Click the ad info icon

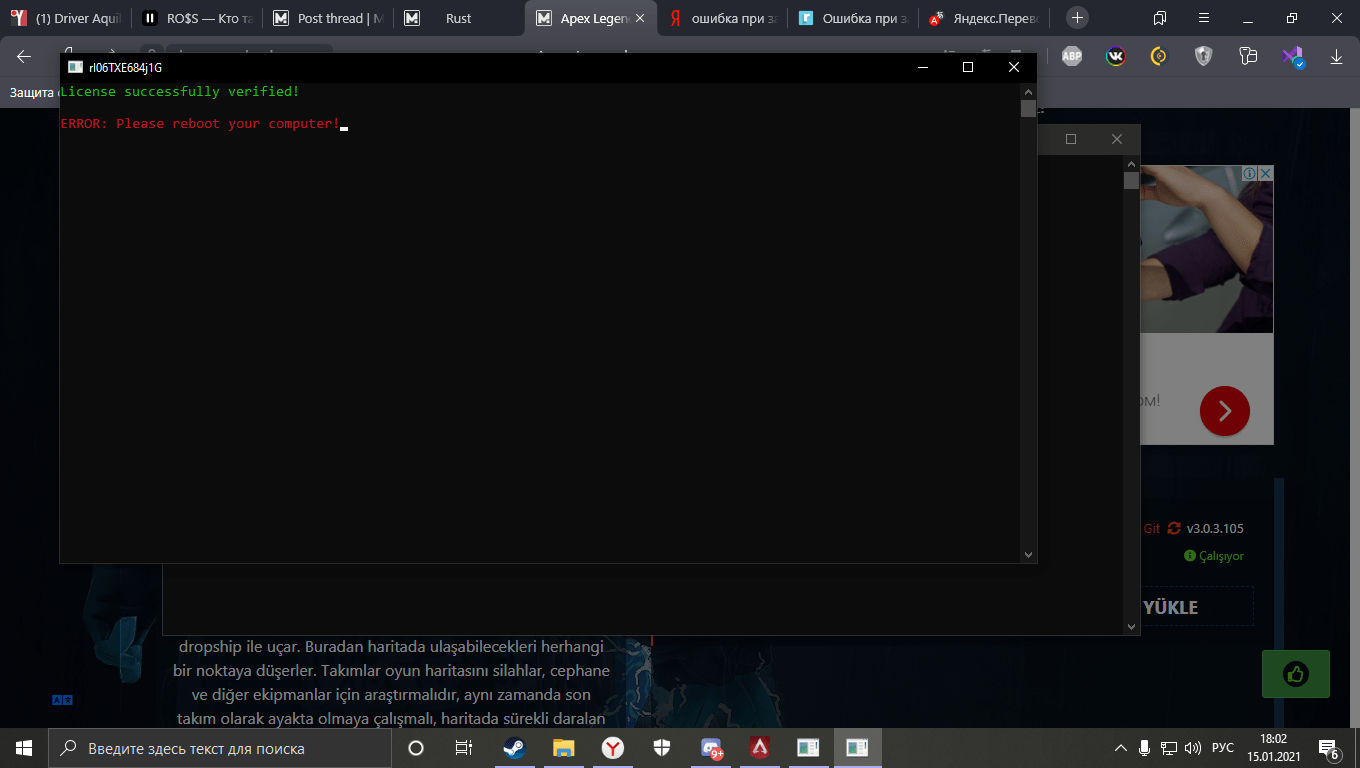pos(1249,173)
